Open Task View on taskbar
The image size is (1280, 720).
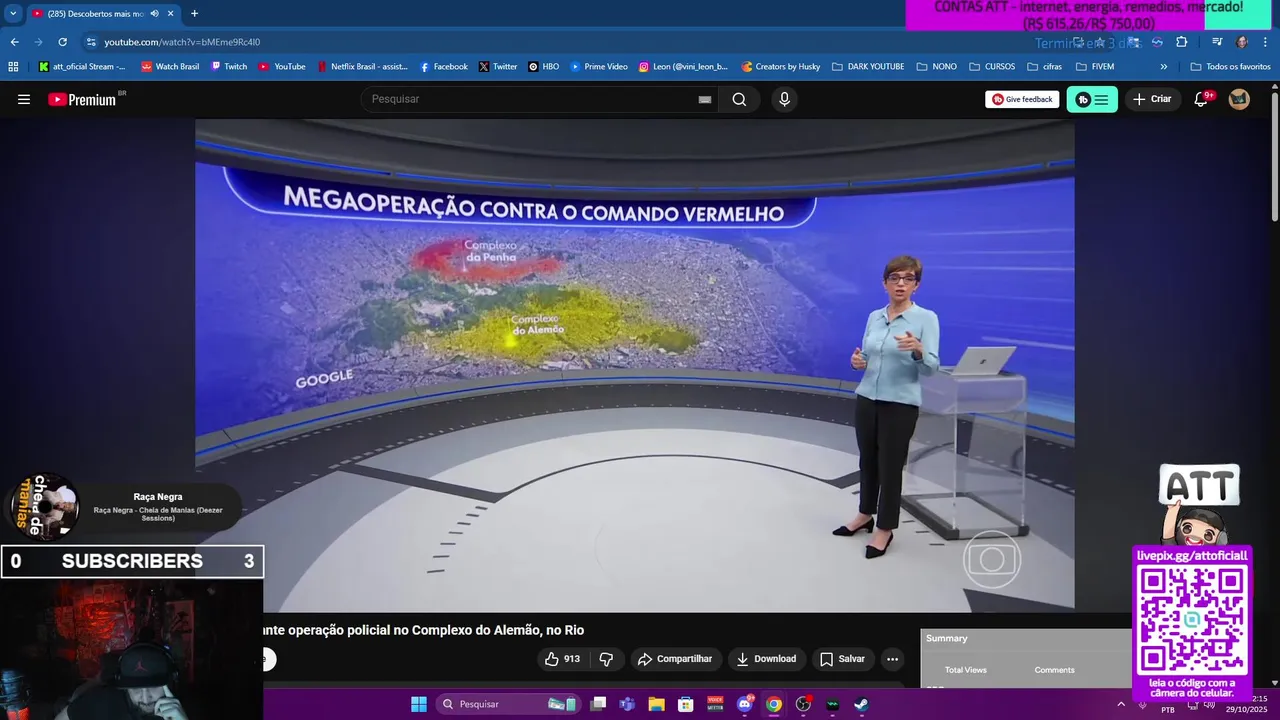[x=598, y=704]
